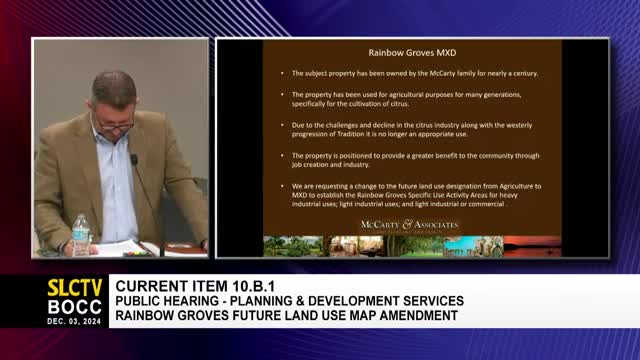640x360 pixels.
Task: Select the Dec. 03, 2024 date text
Action: [74, 321]
